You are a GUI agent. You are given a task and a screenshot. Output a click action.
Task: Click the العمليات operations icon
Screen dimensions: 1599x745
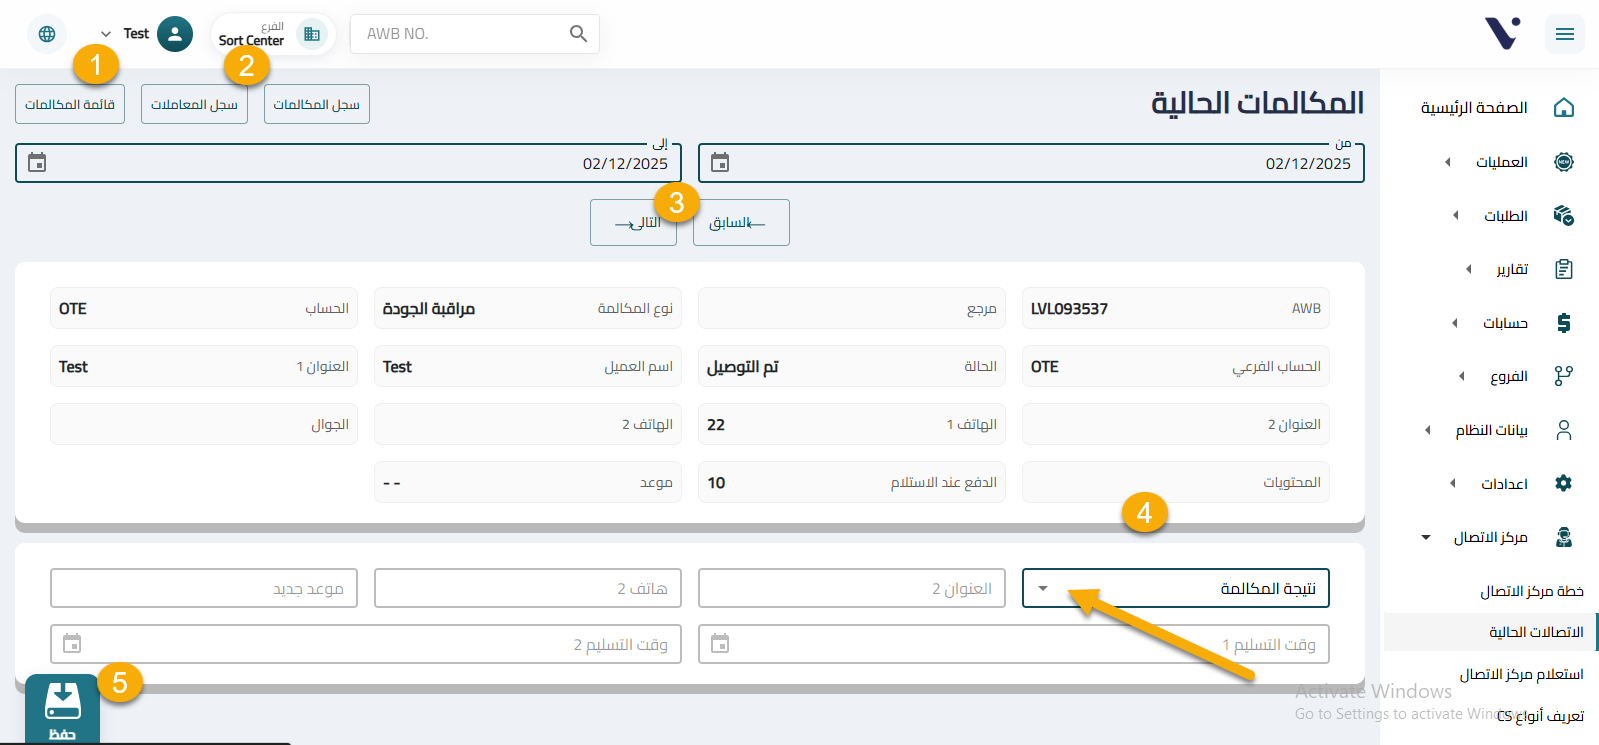point(1564,162)
